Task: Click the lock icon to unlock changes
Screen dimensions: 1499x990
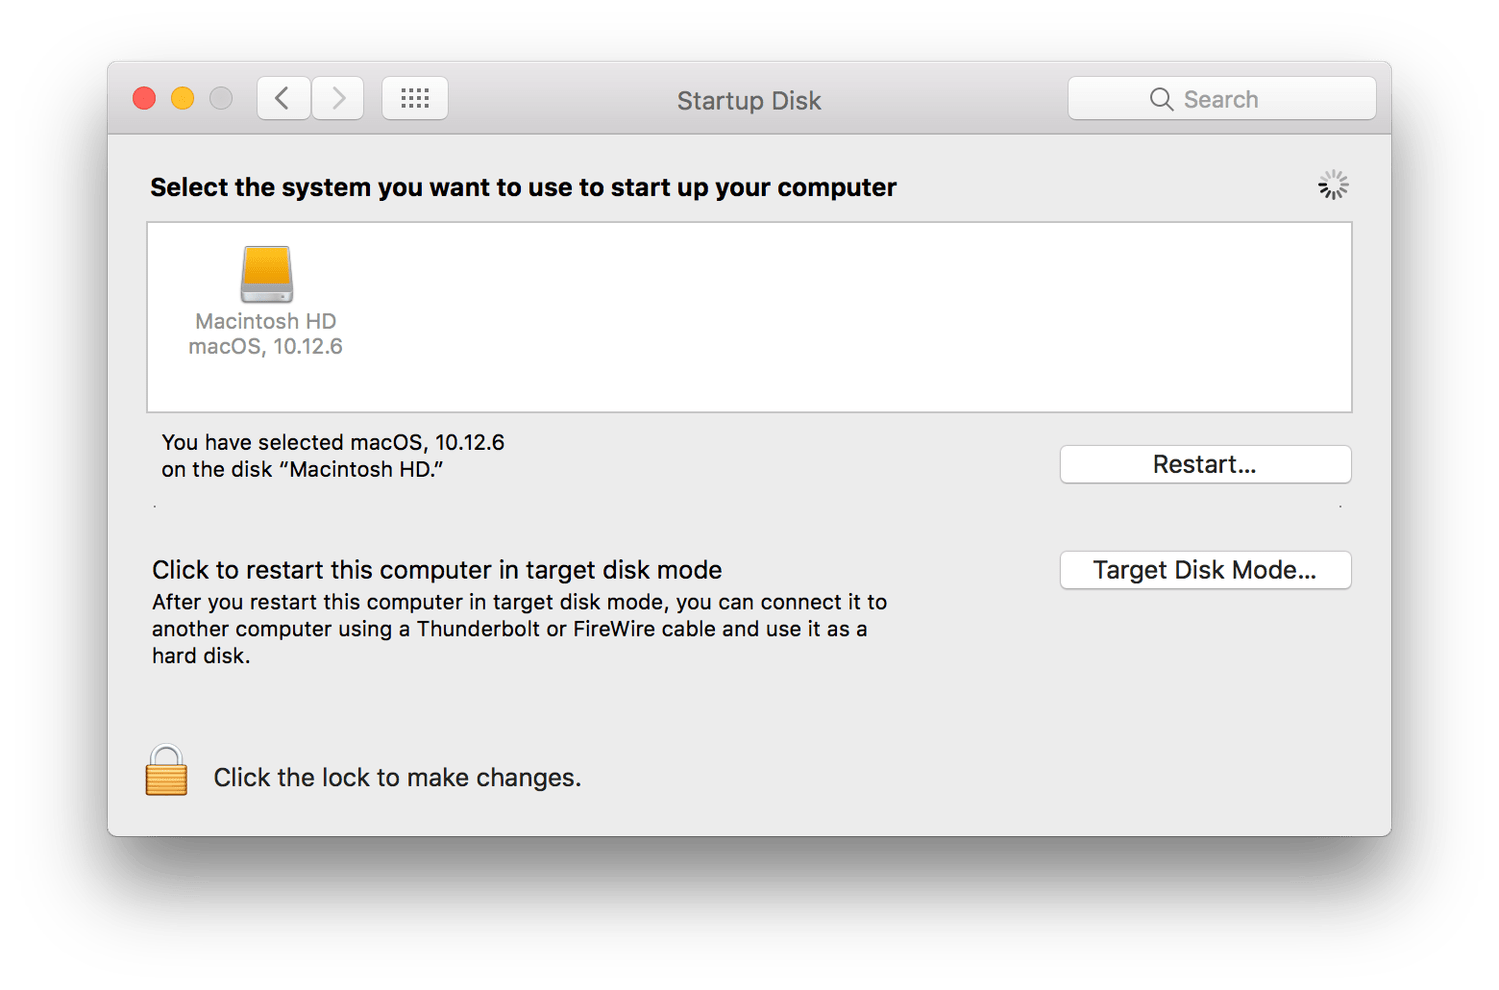Action: click(x=166, y=771)
